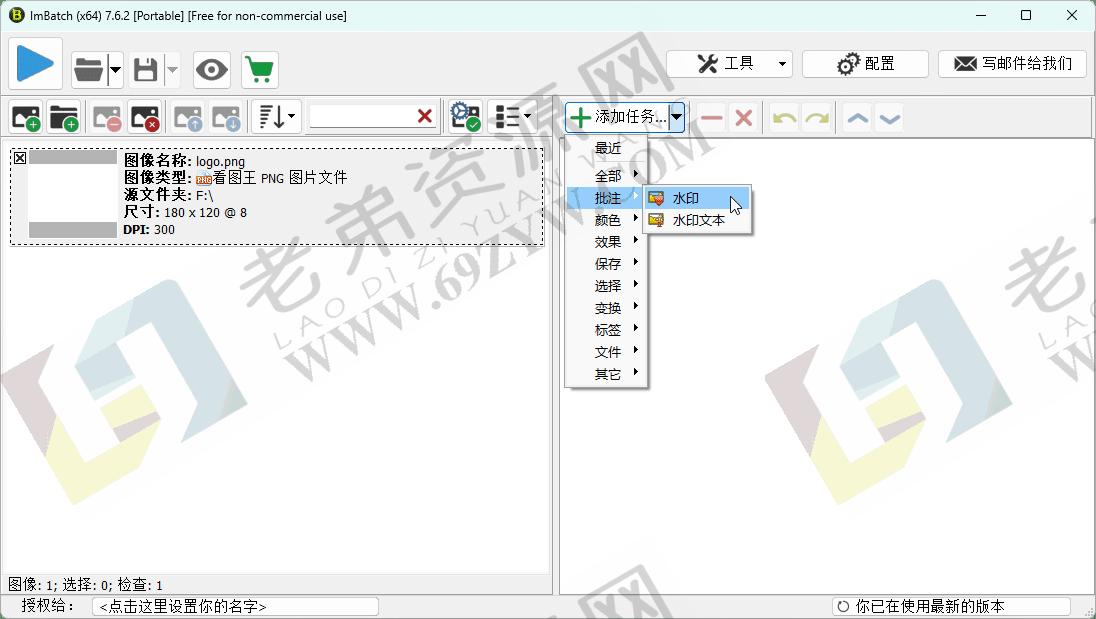Click the image check settings gear icon
This screenshot has width=1096, height=619.
pos(466,117)
